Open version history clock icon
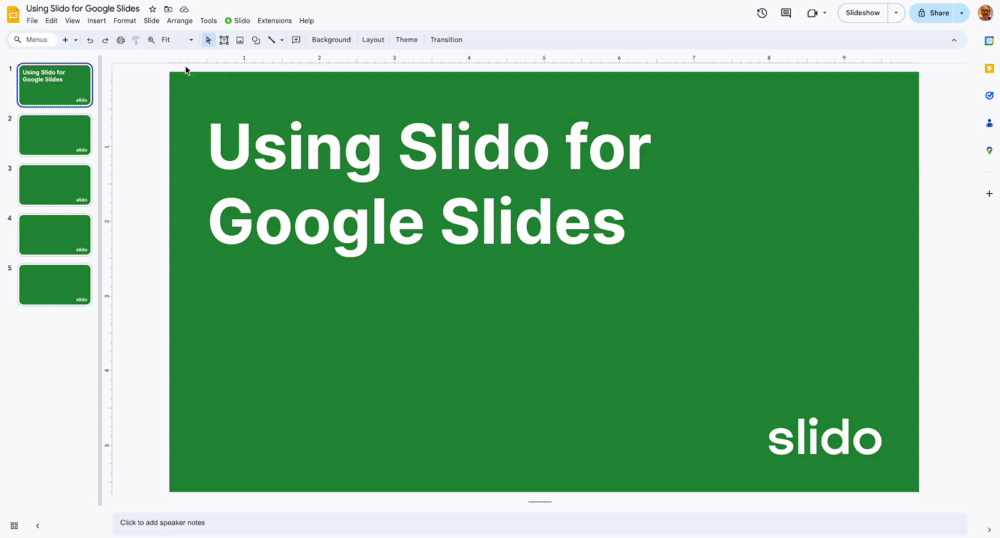This screenshot has width=1000, height=538. [x=762, y=13]
